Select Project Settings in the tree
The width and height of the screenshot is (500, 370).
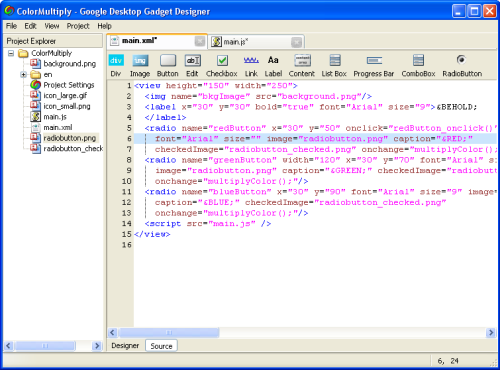69,85
